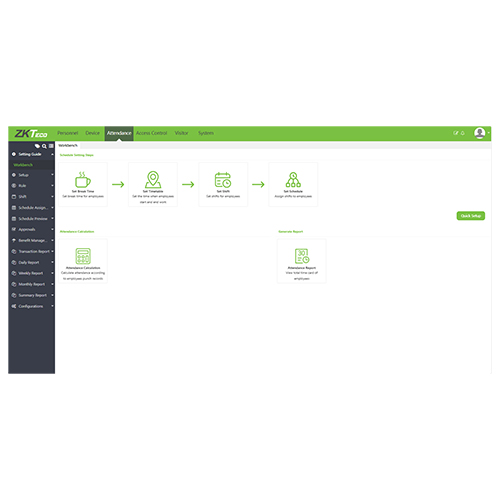Open the Set Timetable map pin icon

tap(153, 180)
